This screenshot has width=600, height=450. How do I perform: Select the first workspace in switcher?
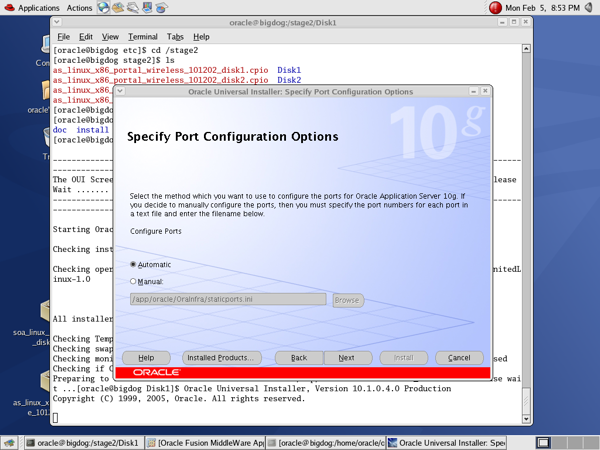pos(543,443)
